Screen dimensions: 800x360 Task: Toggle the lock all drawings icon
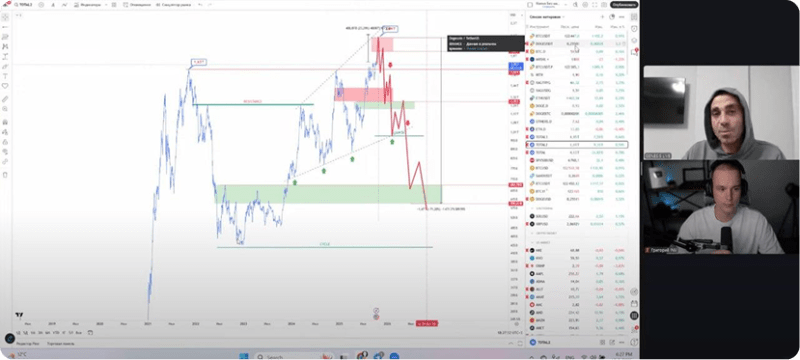tap(5, 142)
